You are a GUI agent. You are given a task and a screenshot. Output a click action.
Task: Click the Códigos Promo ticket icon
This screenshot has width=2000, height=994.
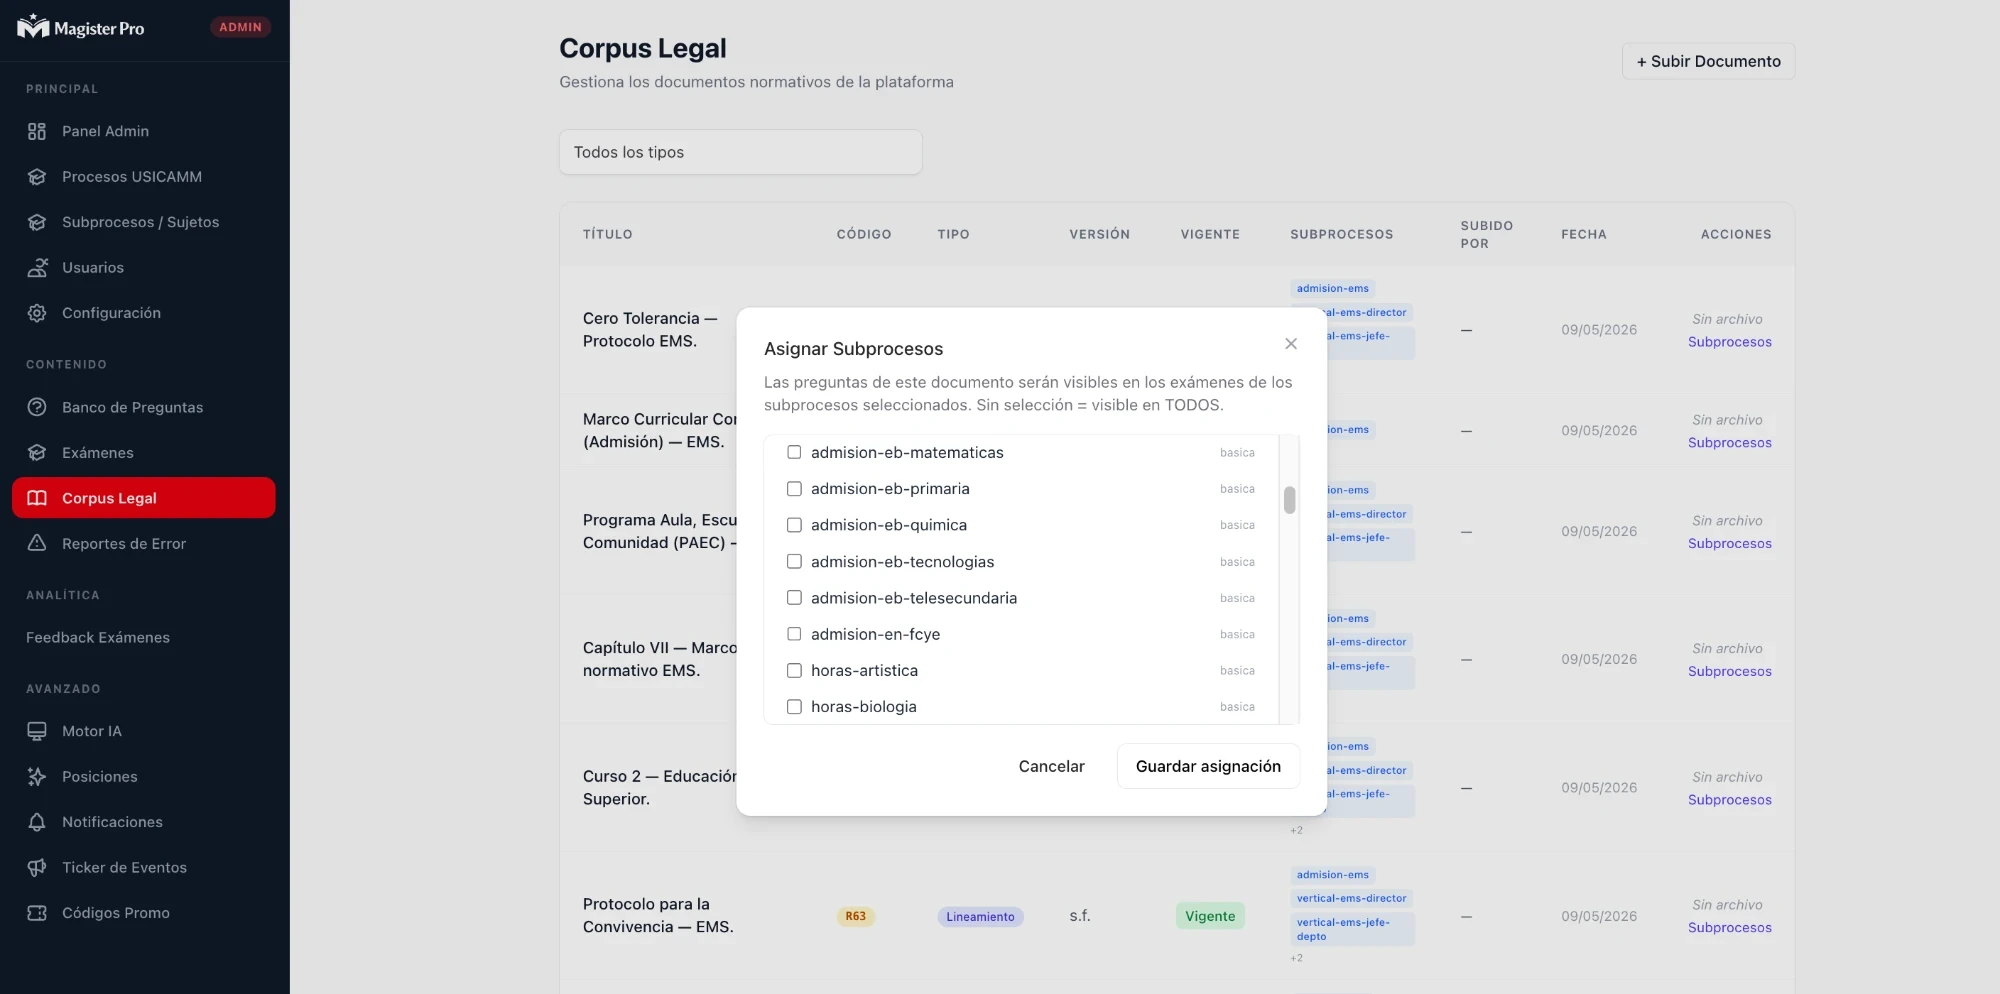pyautogui.click(x=37, y=913)
